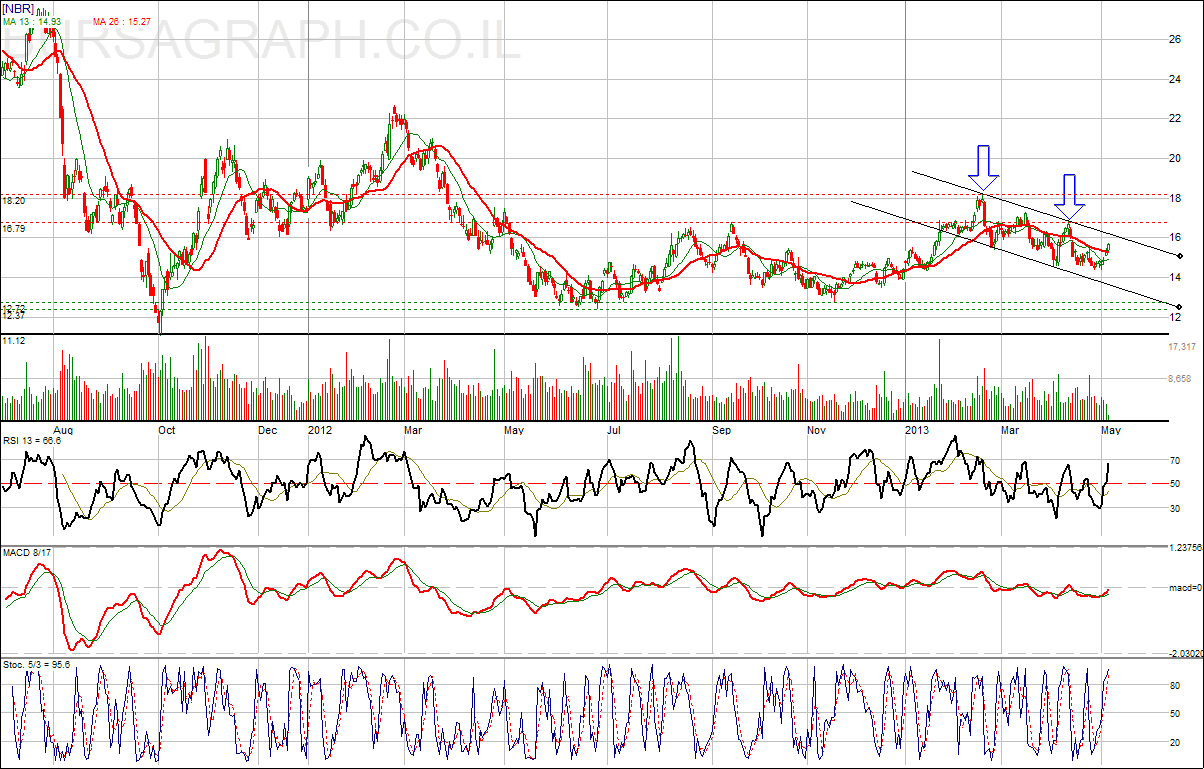Click the 12 price axis value

point(1175,317)
